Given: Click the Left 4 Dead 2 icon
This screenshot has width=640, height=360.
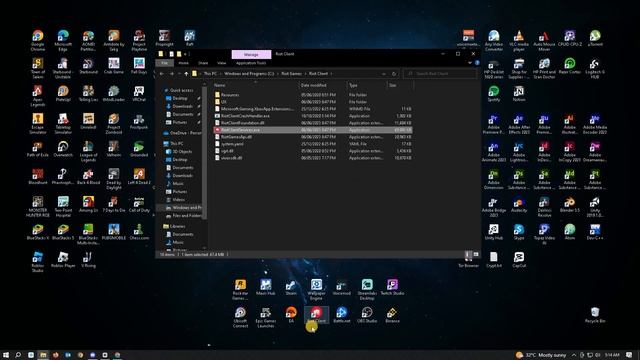Looking at the screenshot, I should point(139,176).
